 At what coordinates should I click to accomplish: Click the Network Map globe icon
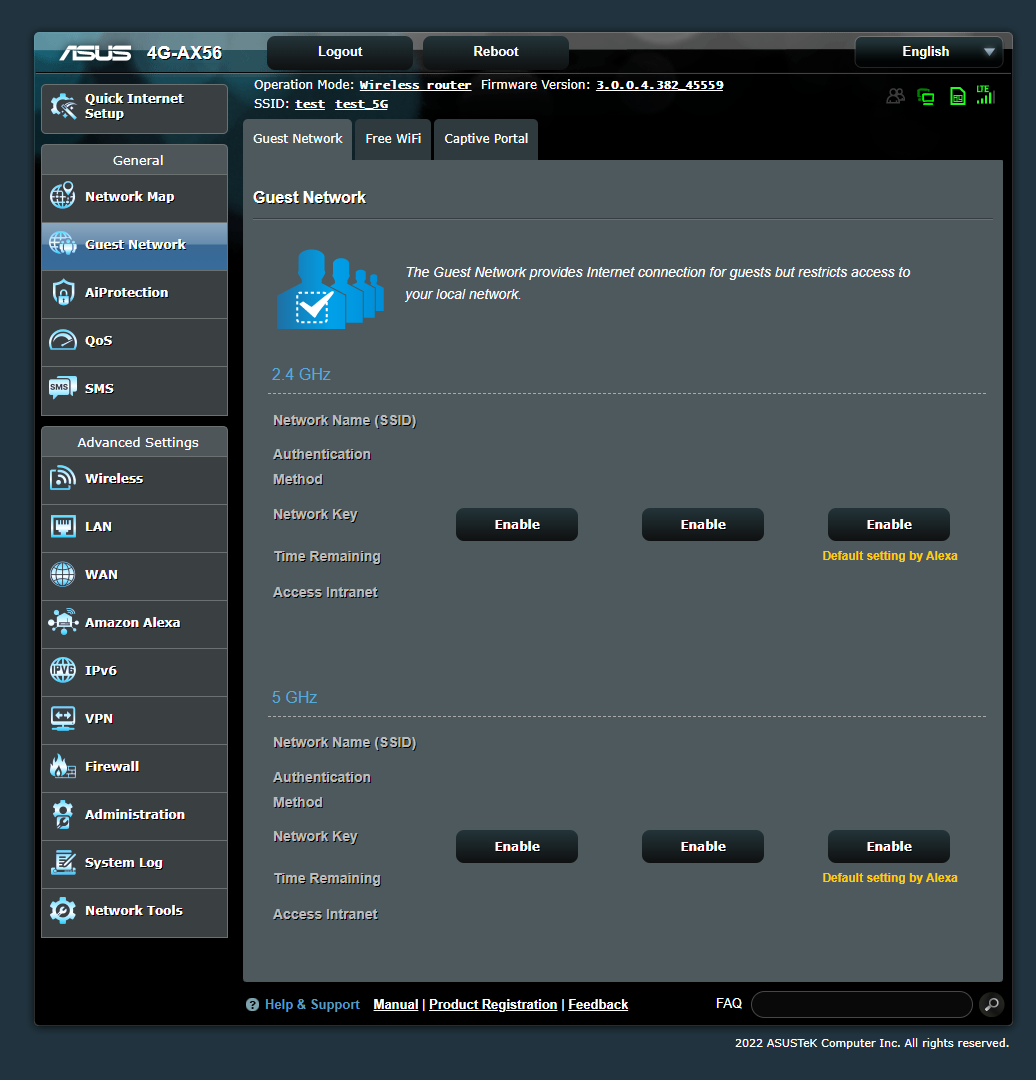(63, 196)
